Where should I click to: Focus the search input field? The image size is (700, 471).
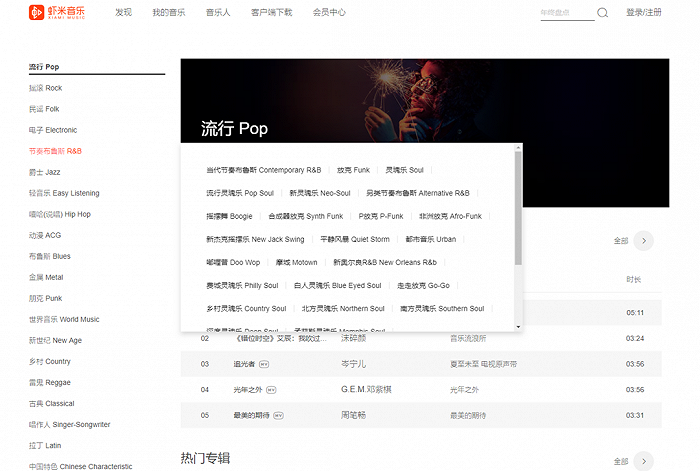click(x=567, y=13)
